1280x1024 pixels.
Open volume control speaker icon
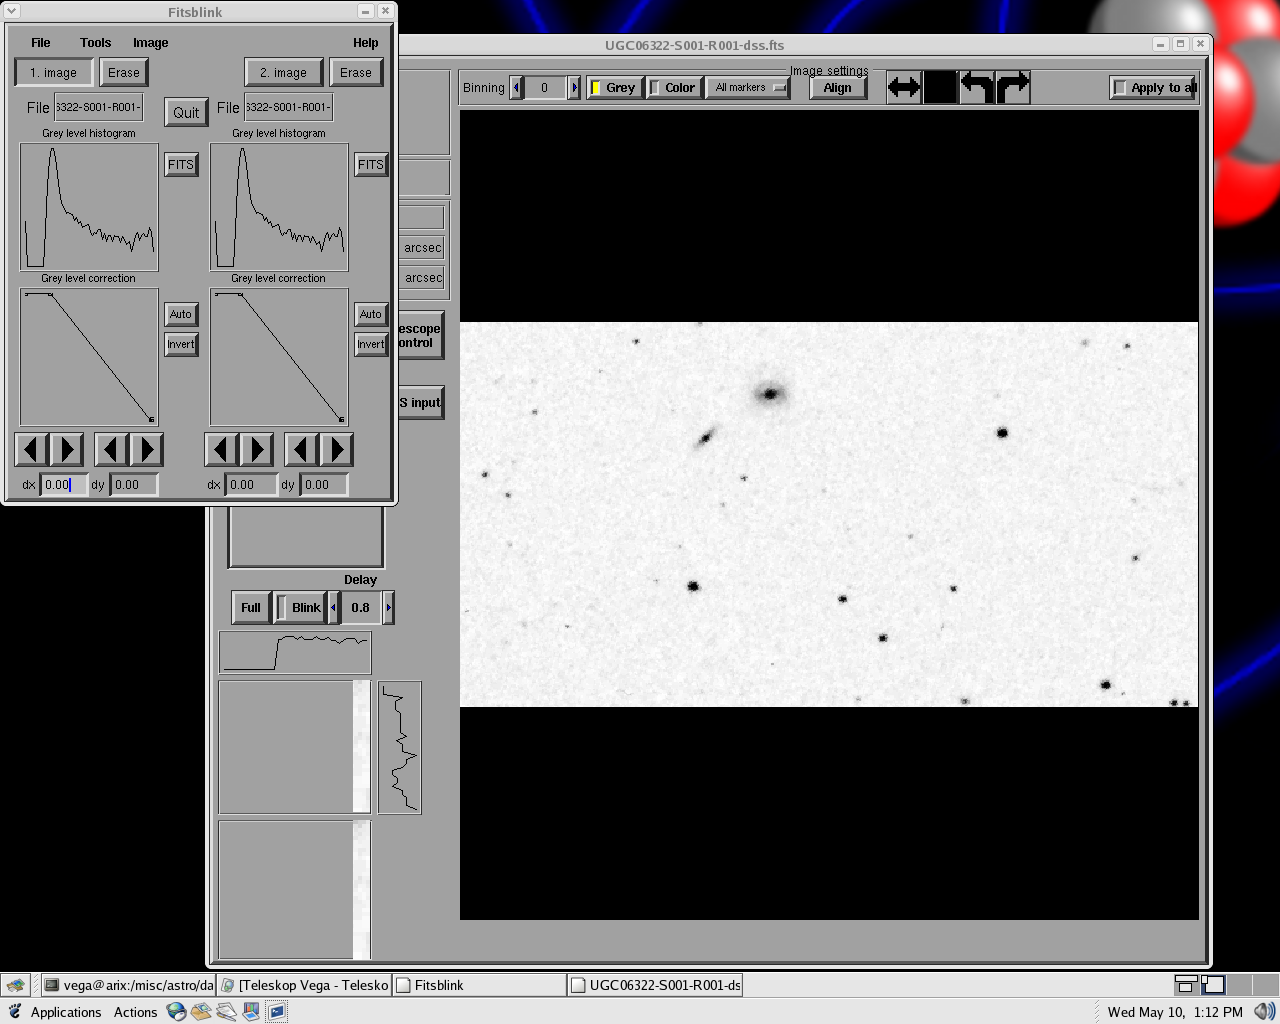pos(1265,1012)
